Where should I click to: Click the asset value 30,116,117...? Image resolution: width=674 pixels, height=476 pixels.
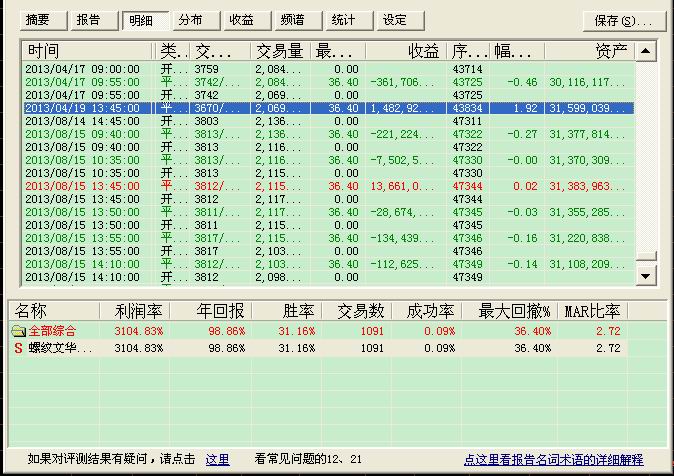point(587,82)
